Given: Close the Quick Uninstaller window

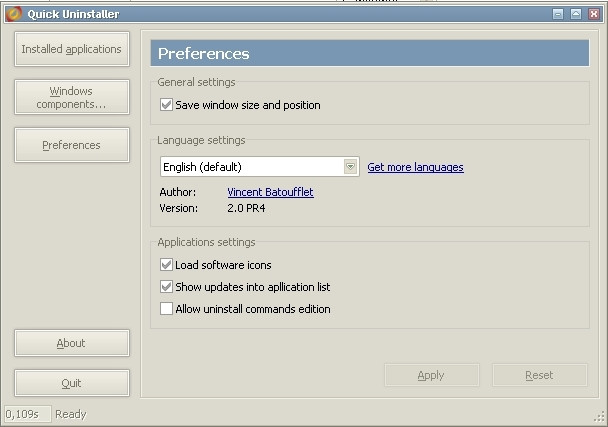Looking at the screenshot, I should coord(594,14).
